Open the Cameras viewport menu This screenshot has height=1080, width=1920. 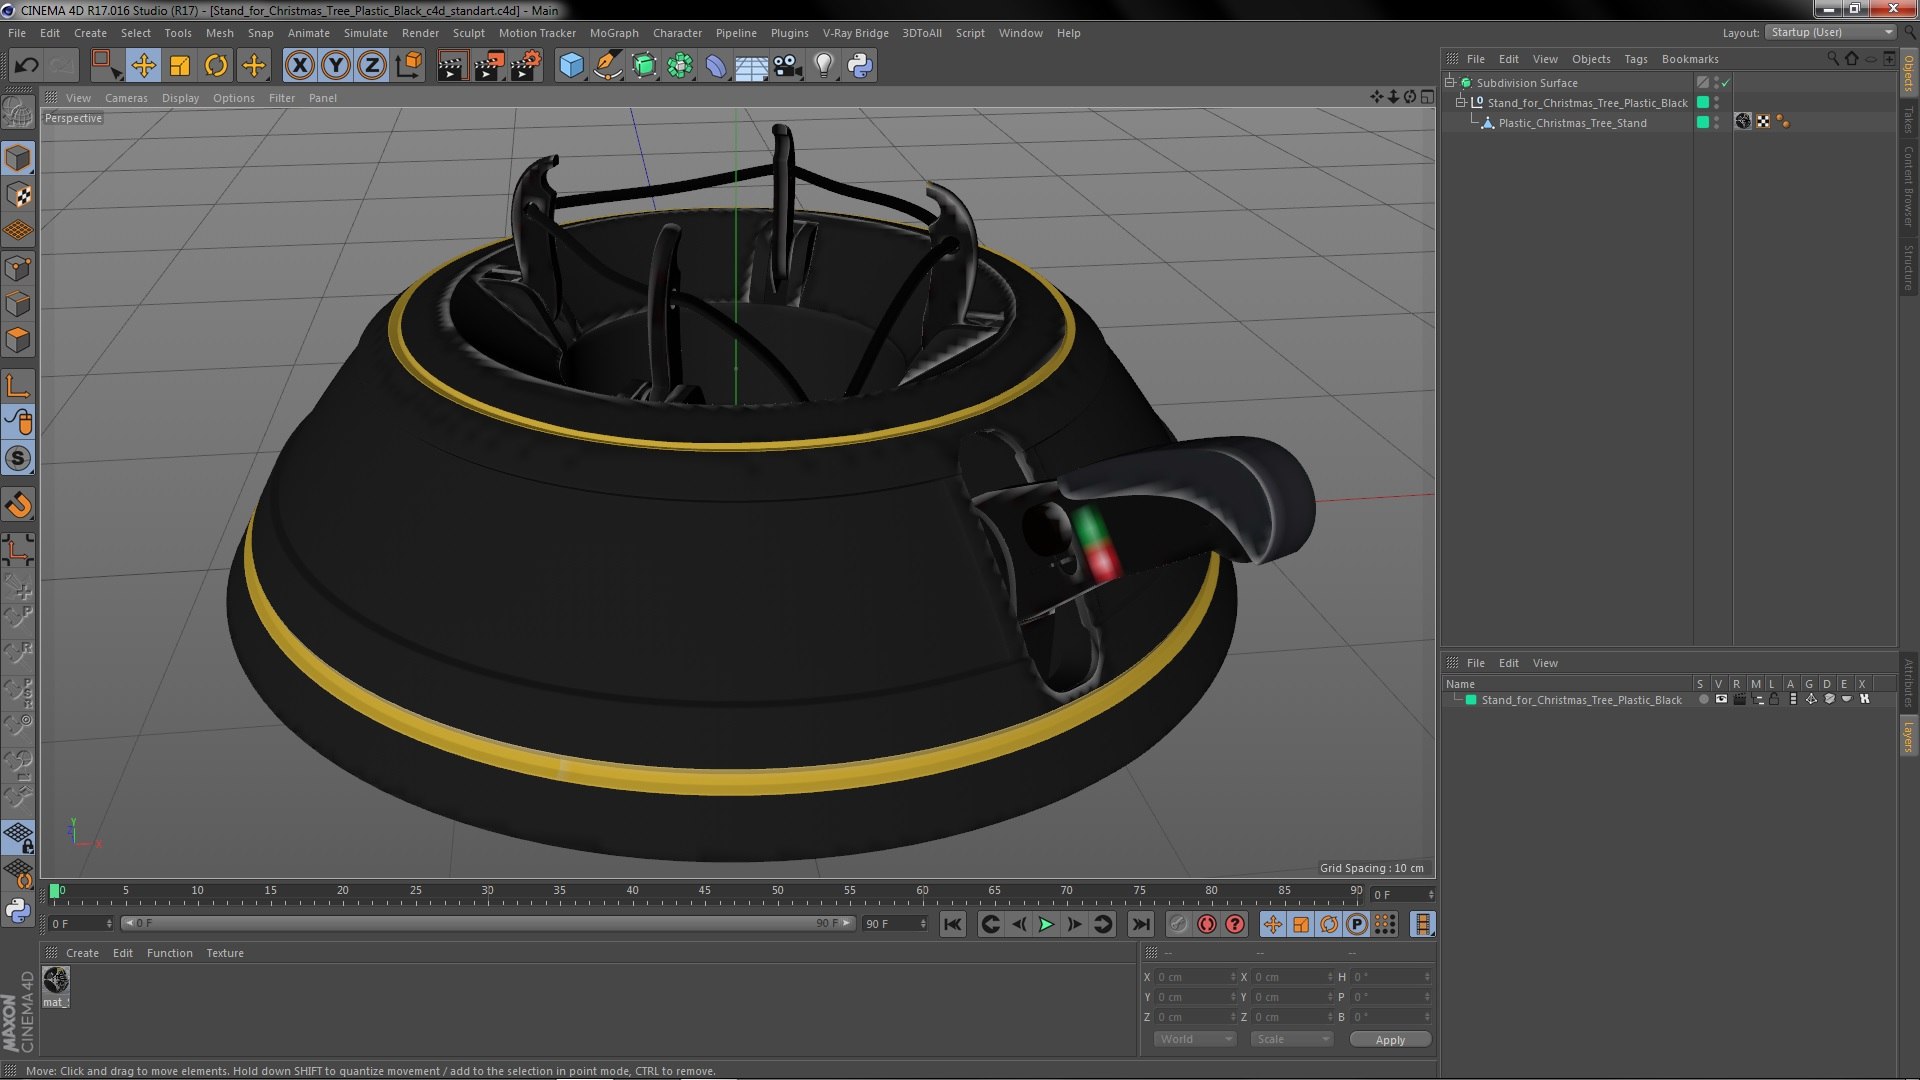(x=126, y=98)
